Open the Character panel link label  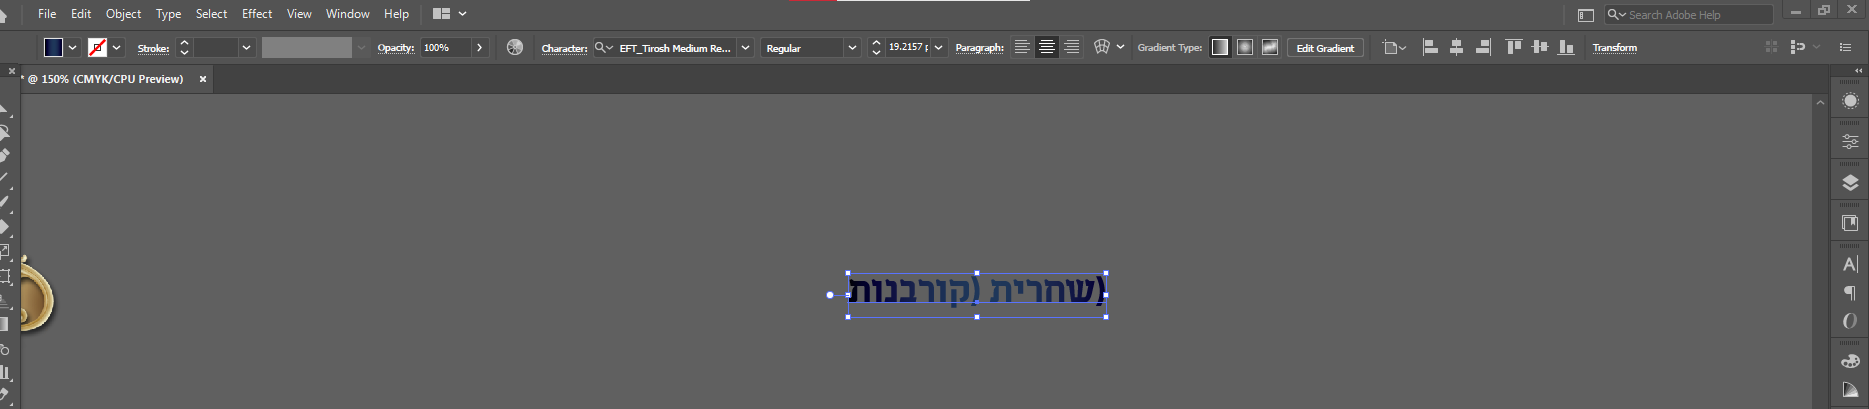[564, 48]
